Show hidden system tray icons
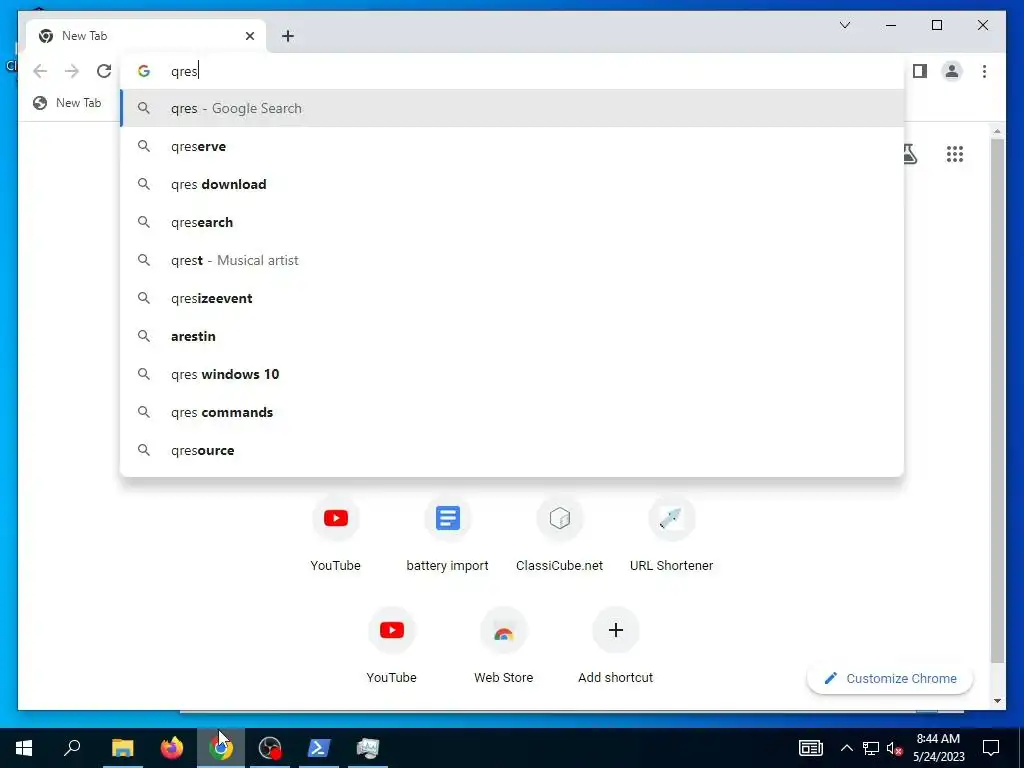1024x768 pixels. (x=846, y=748)
